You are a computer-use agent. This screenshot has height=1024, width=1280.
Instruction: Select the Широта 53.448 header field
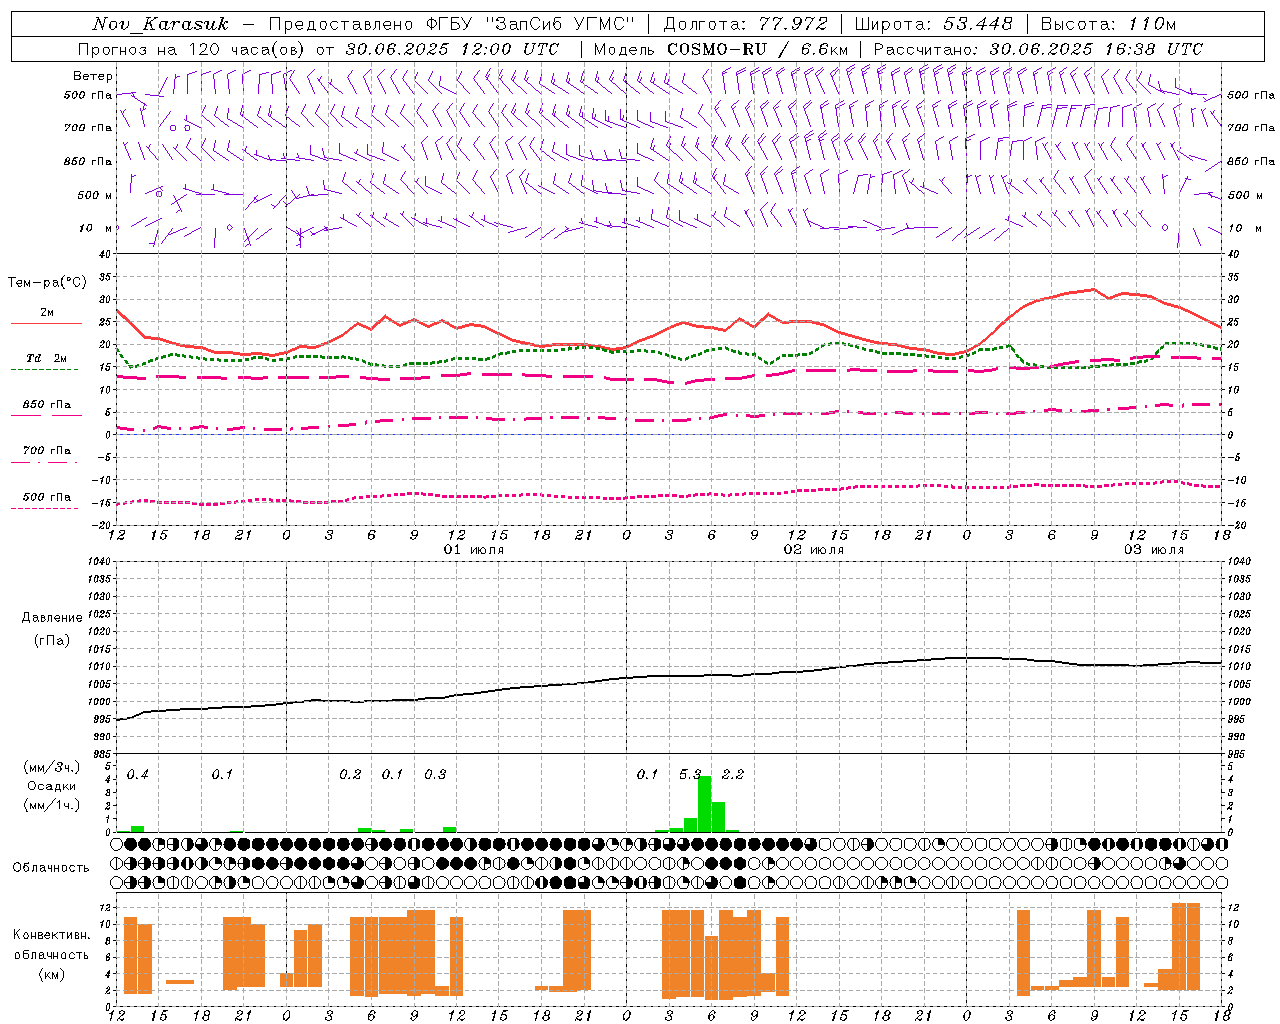[934, 24]
